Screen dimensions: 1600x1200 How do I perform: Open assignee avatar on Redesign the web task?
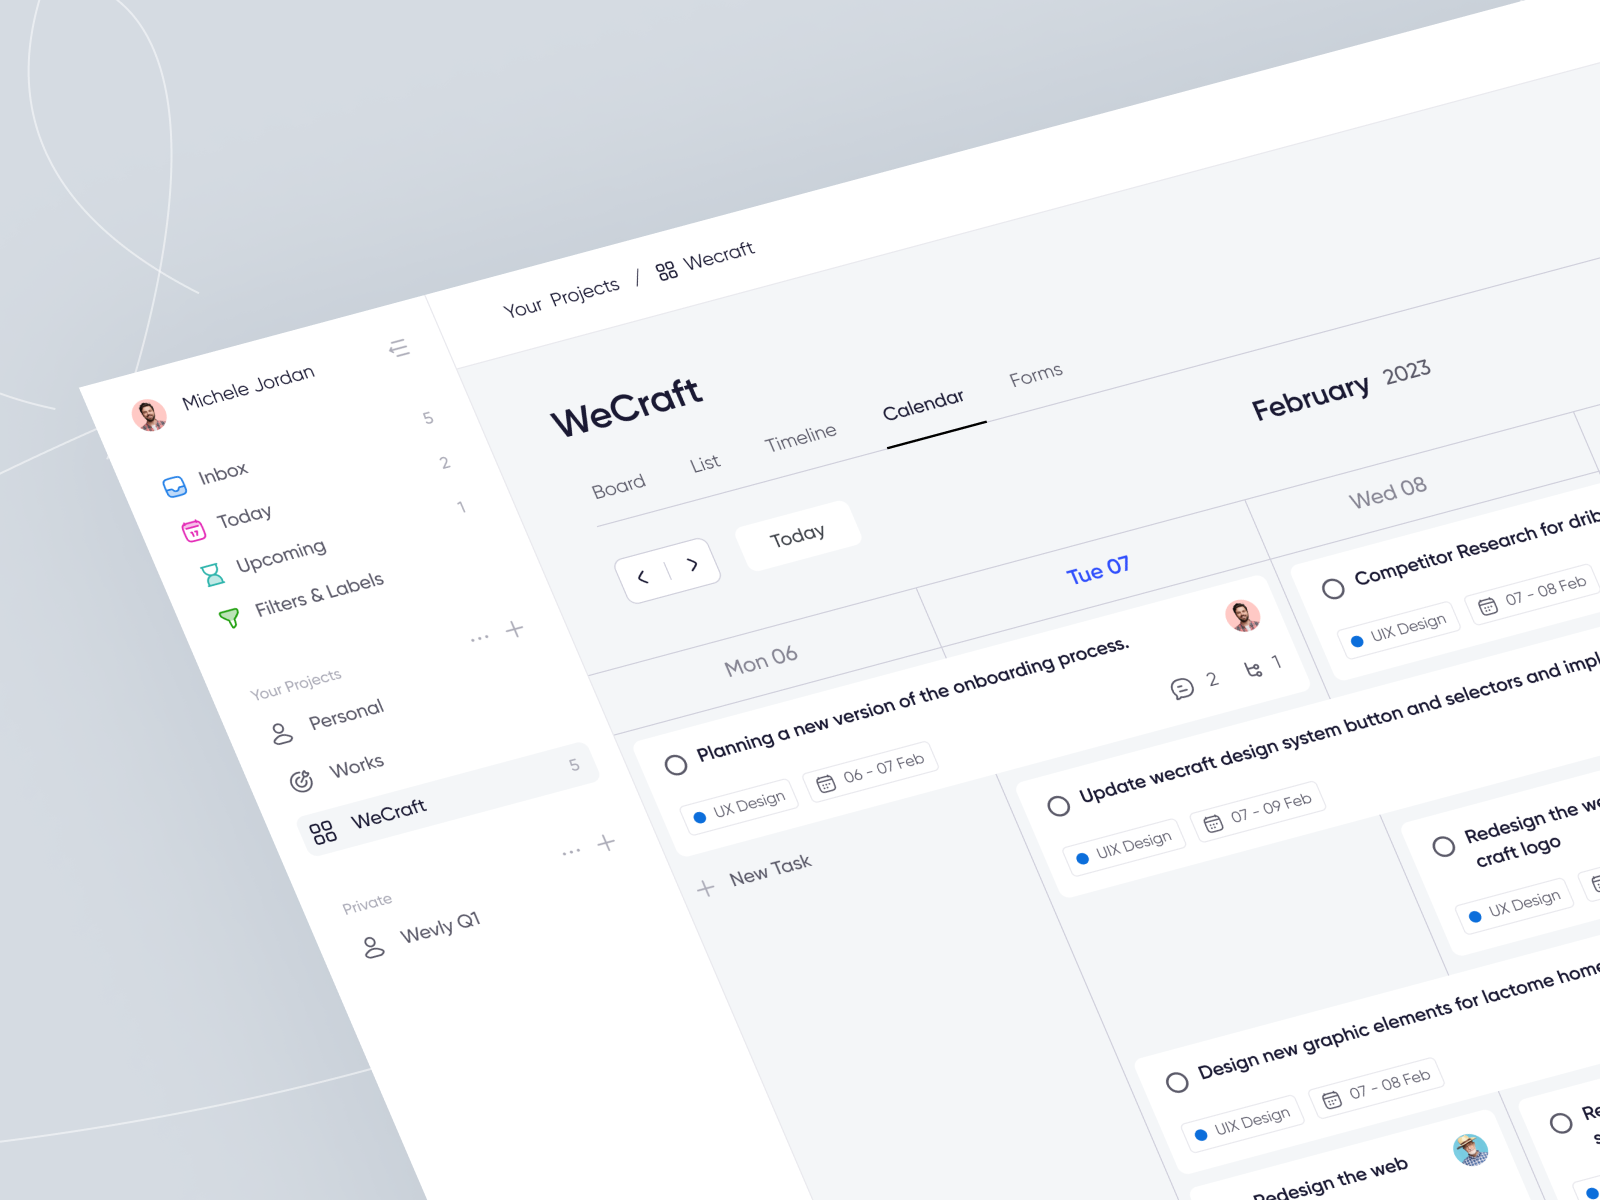click(x=1470, y=1150)
